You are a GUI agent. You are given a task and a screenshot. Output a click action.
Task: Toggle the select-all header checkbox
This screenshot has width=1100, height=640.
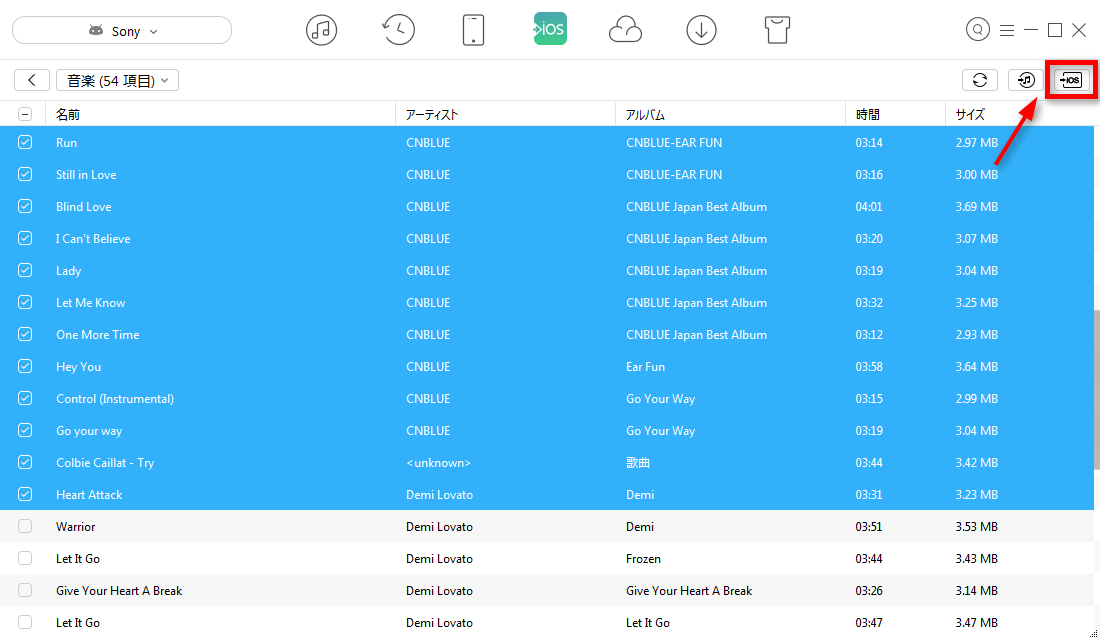click(x=25, y=114)
